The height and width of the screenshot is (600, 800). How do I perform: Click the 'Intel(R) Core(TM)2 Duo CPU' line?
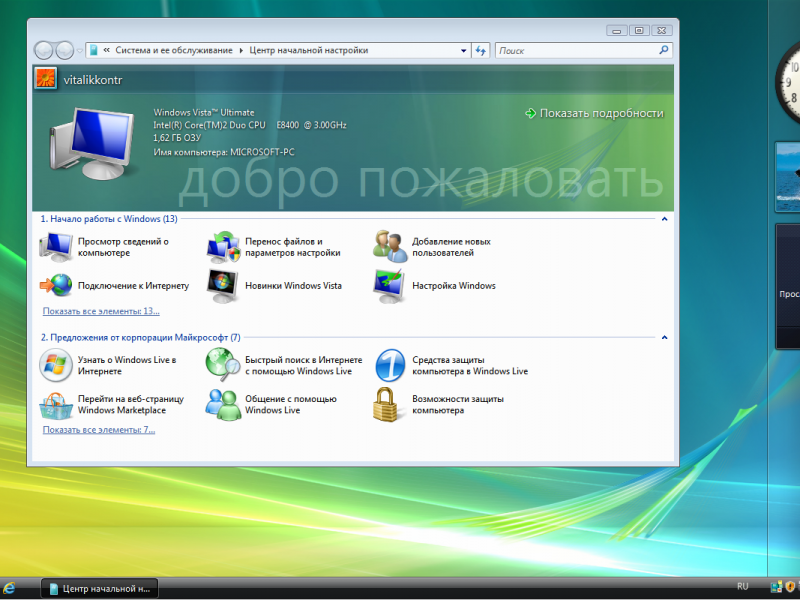pyautogui.click(x=249, y=125)
